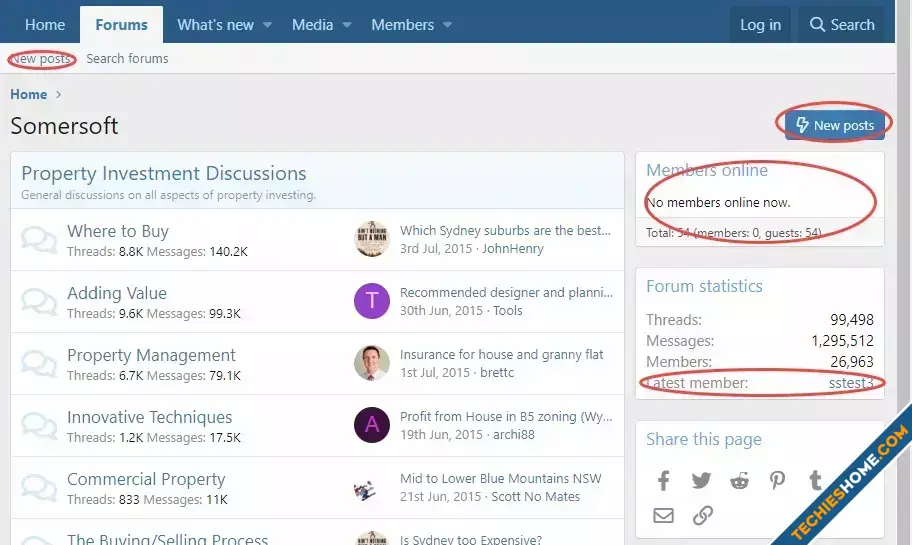Viewport: 912px width, 545px height.
Task: Open user JohnHenry's profile link
Action: coord(512,248)
